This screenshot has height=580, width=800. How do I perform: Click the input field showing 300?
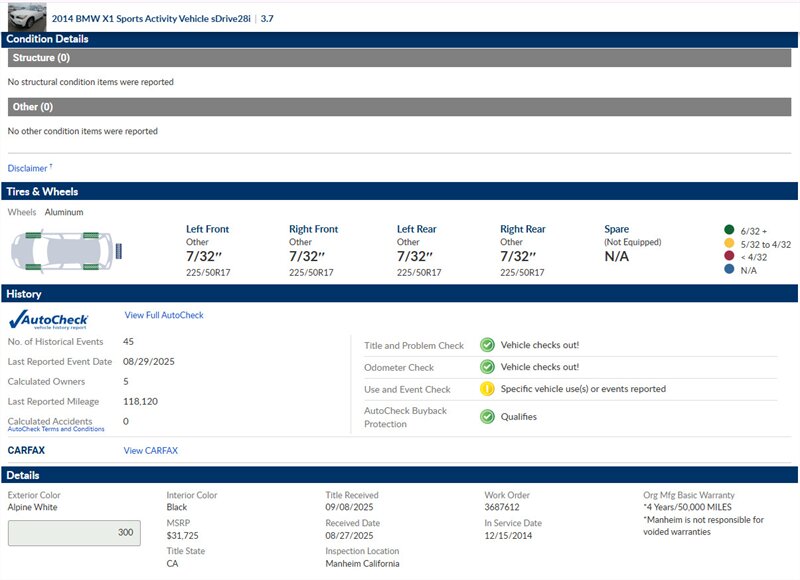click(73, 533)
